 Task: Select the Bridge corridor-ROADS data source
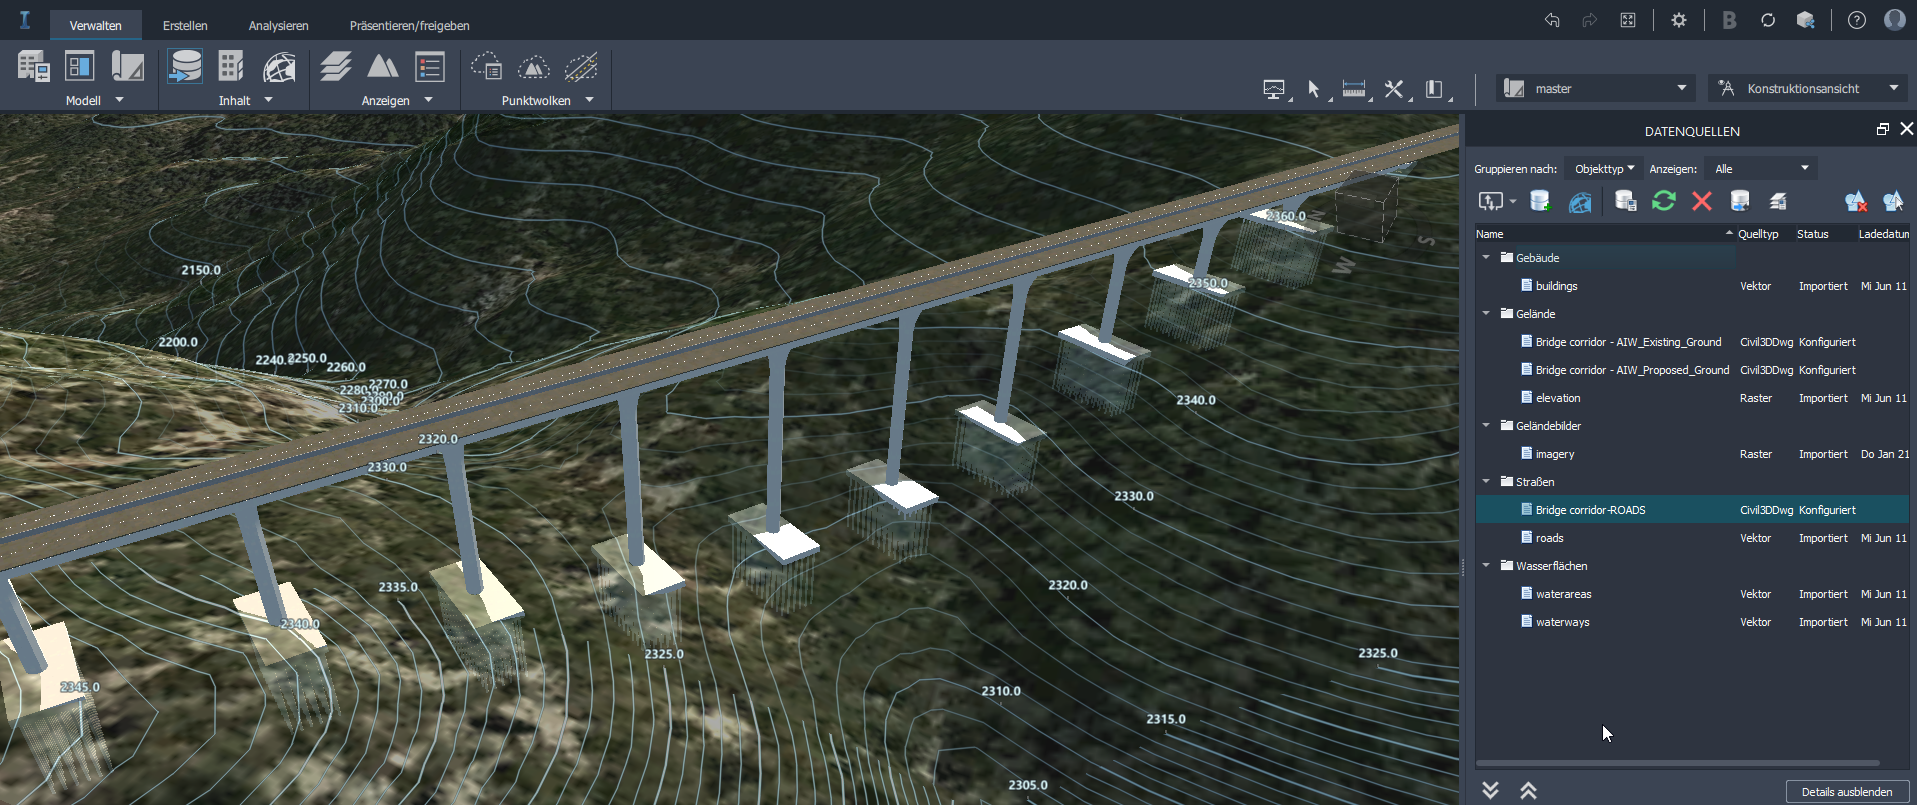click(x=1692, y=509)
